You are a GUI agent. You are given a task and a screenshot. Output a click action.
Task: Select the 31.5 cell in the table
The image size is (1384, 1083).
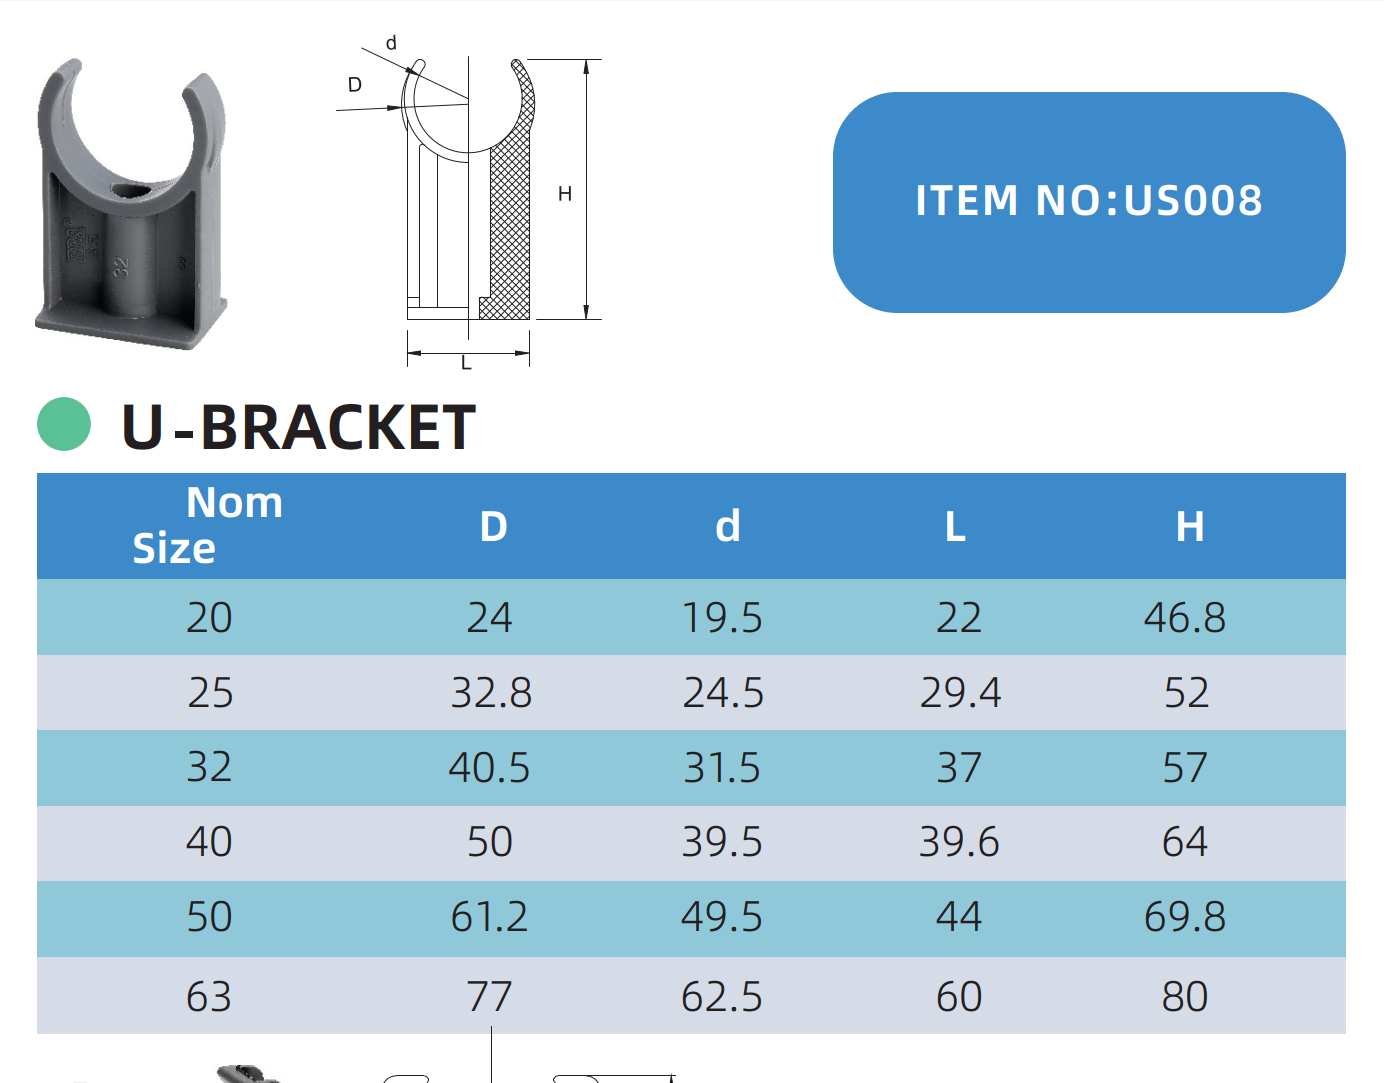722,768
